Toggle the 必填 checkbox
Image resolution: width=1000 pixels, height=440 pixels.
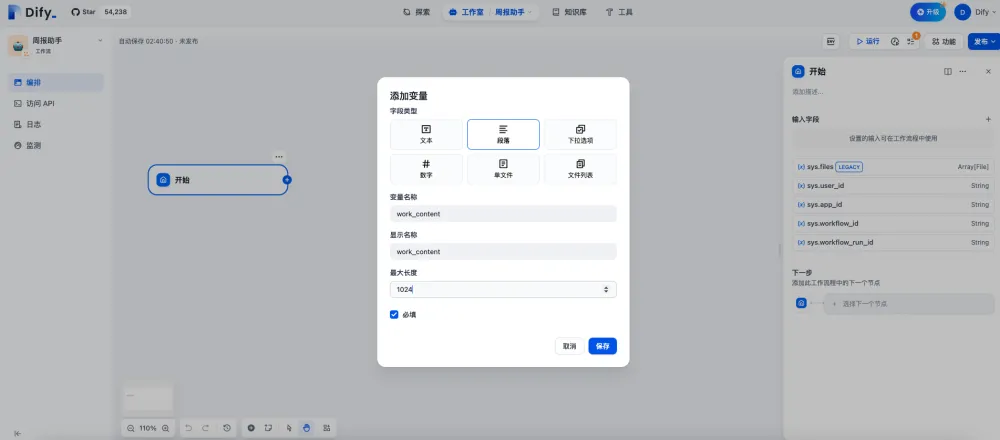(394, 314)
